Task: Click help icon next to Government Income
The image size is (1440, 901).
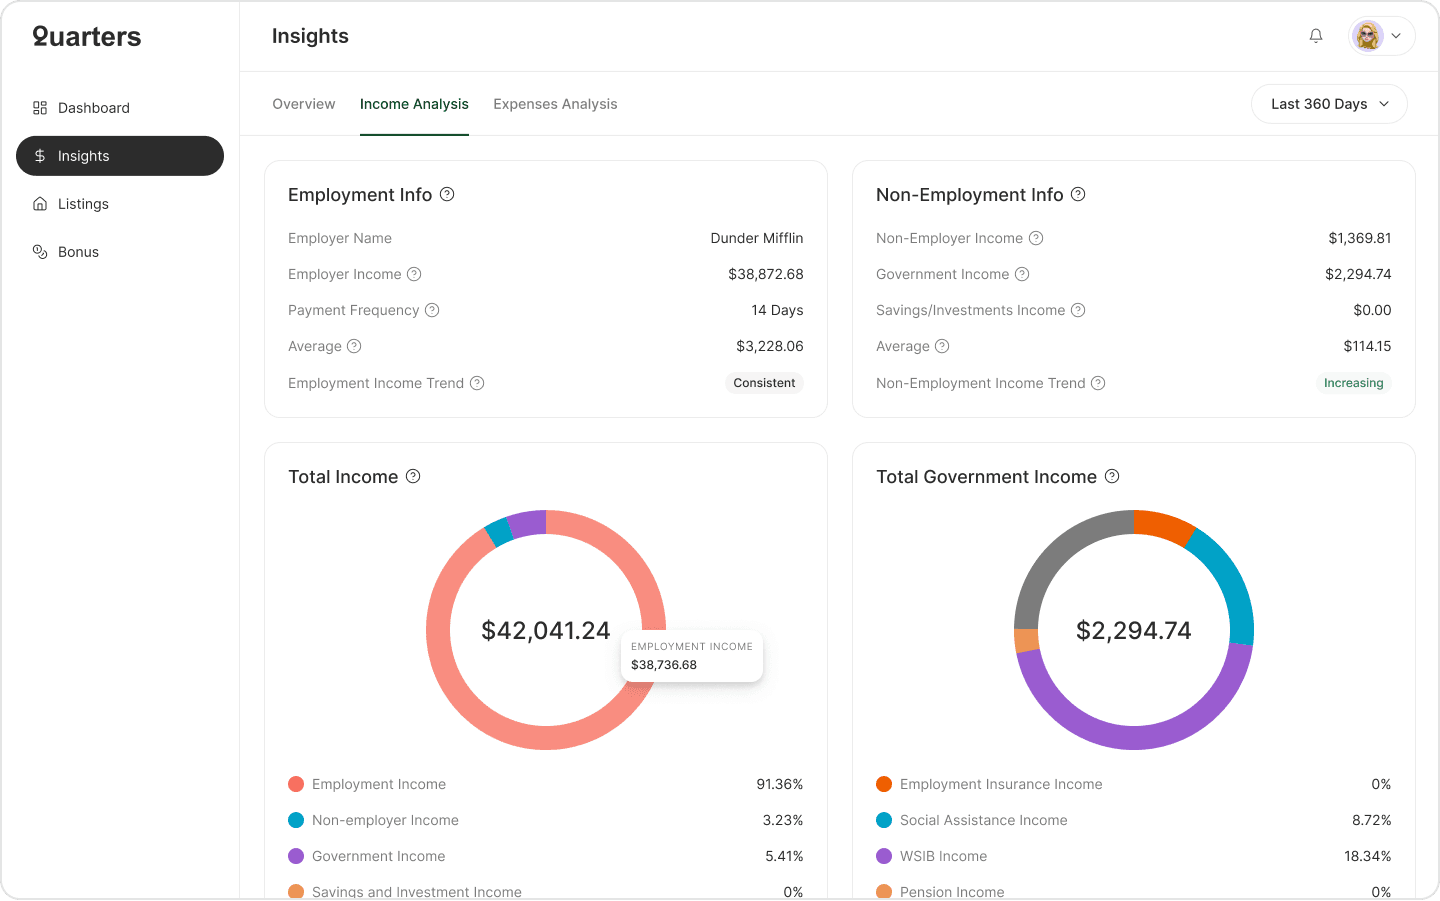Action: tap(1022, 274)
